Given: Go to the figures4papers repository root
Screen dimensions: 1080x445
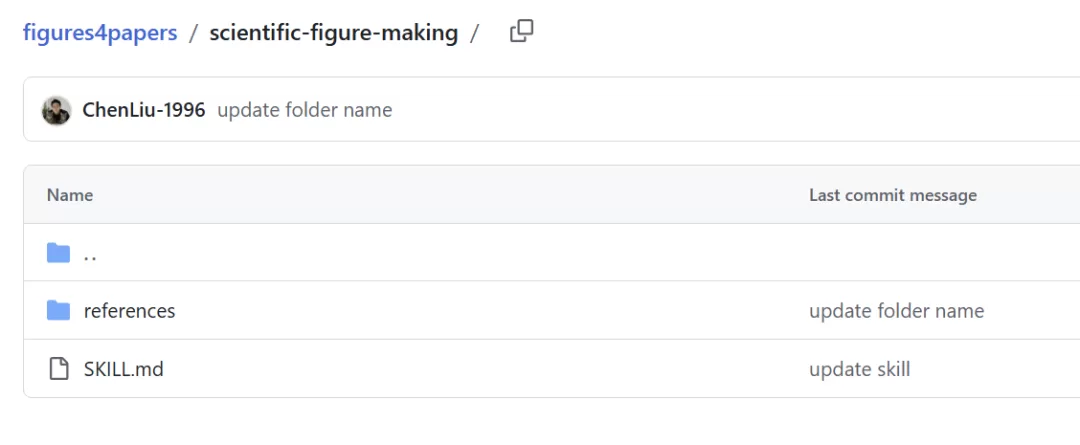Looking at the screenshot, I should [x=100, y=32].
